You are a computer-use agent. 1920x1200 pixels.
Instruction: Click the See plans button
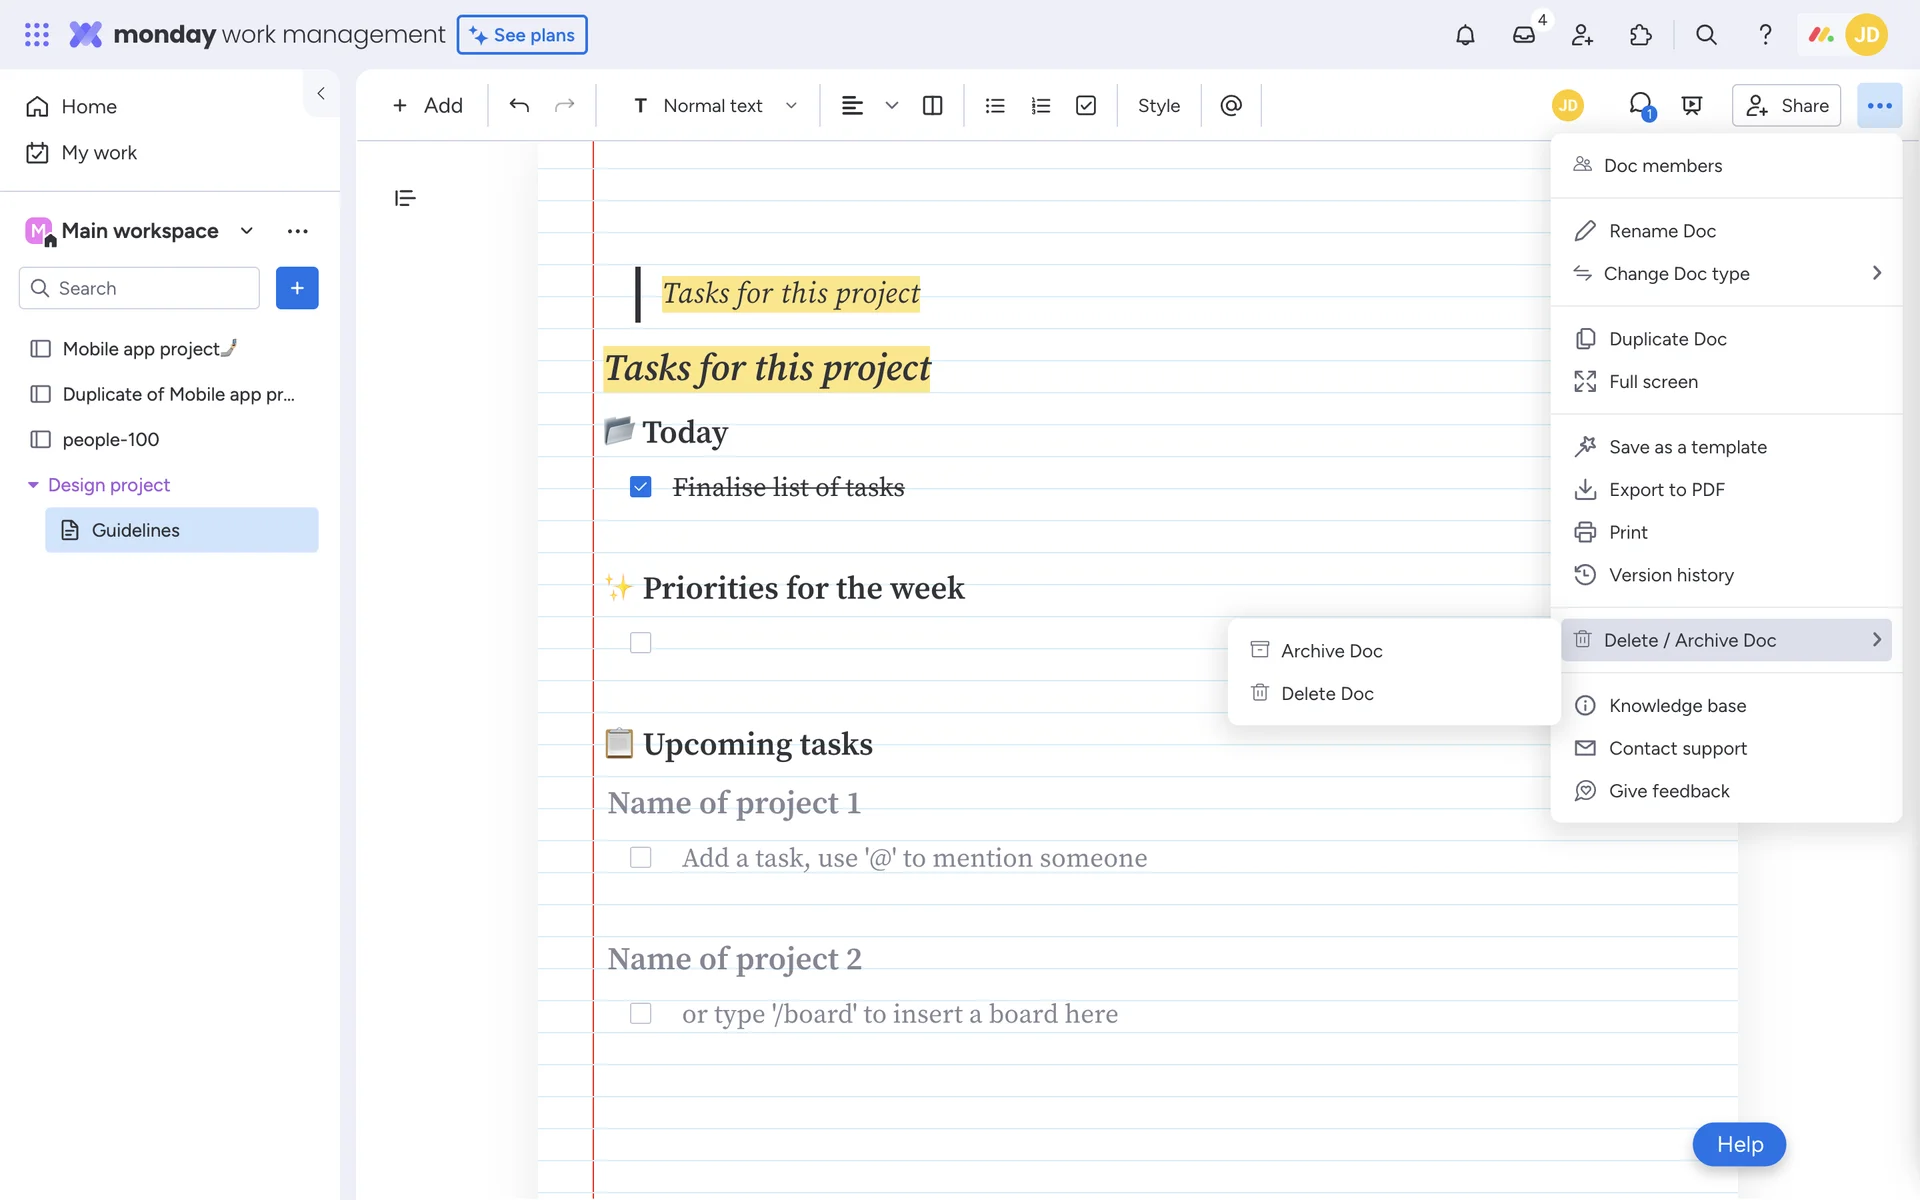[522, 35]
